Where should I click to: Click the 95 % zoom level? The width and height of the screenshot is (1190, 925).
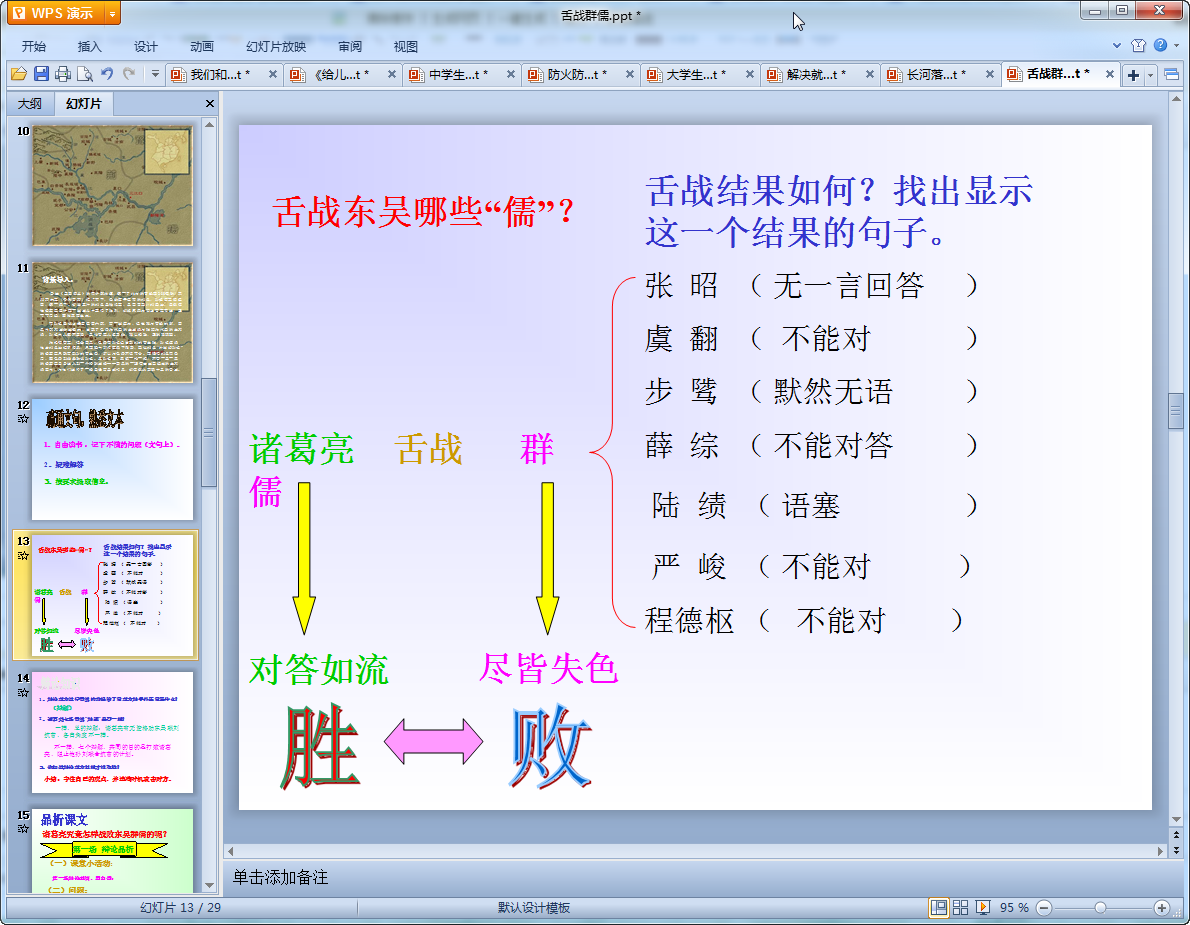point(1014,908)
